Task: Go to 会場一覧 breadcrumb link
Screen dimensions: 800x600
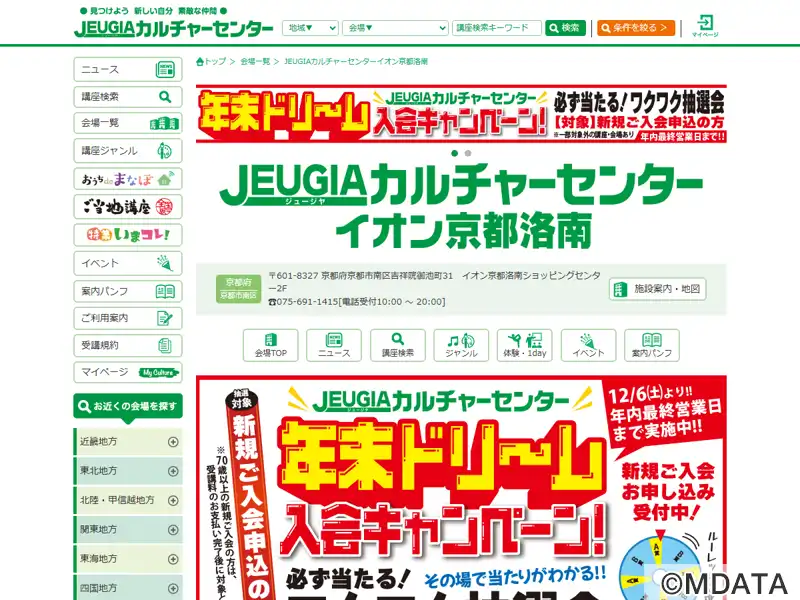Action: (x=255, y=62)
